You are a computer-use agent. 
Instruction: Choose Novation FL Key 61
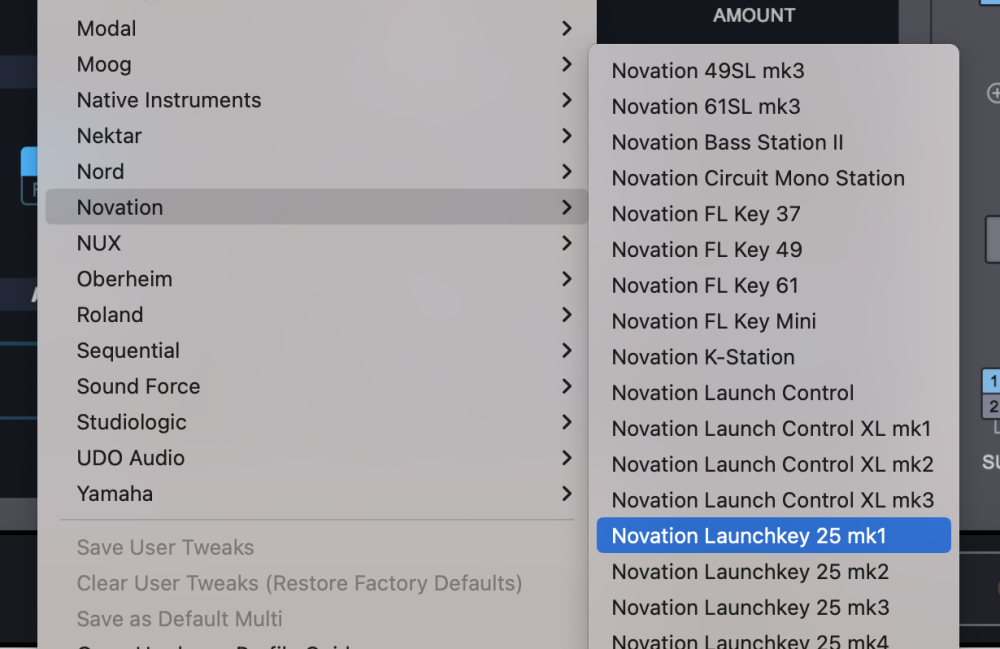pos(705,286)
